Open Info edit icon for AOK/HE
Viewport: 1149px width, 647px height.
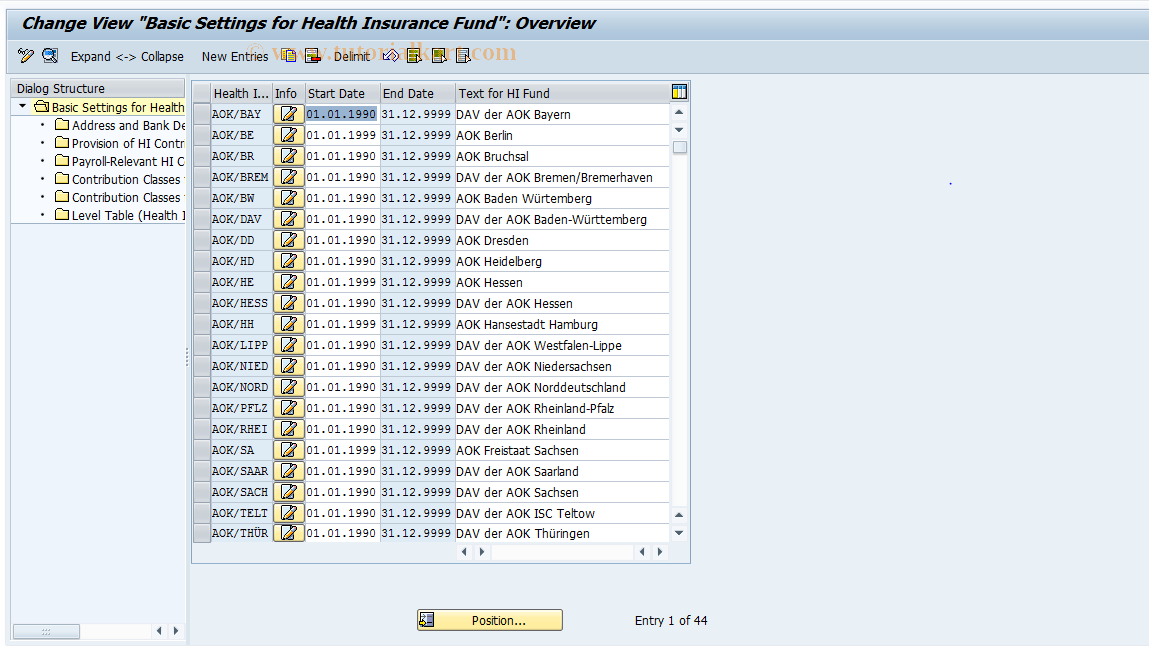click(x=289, y=282)
